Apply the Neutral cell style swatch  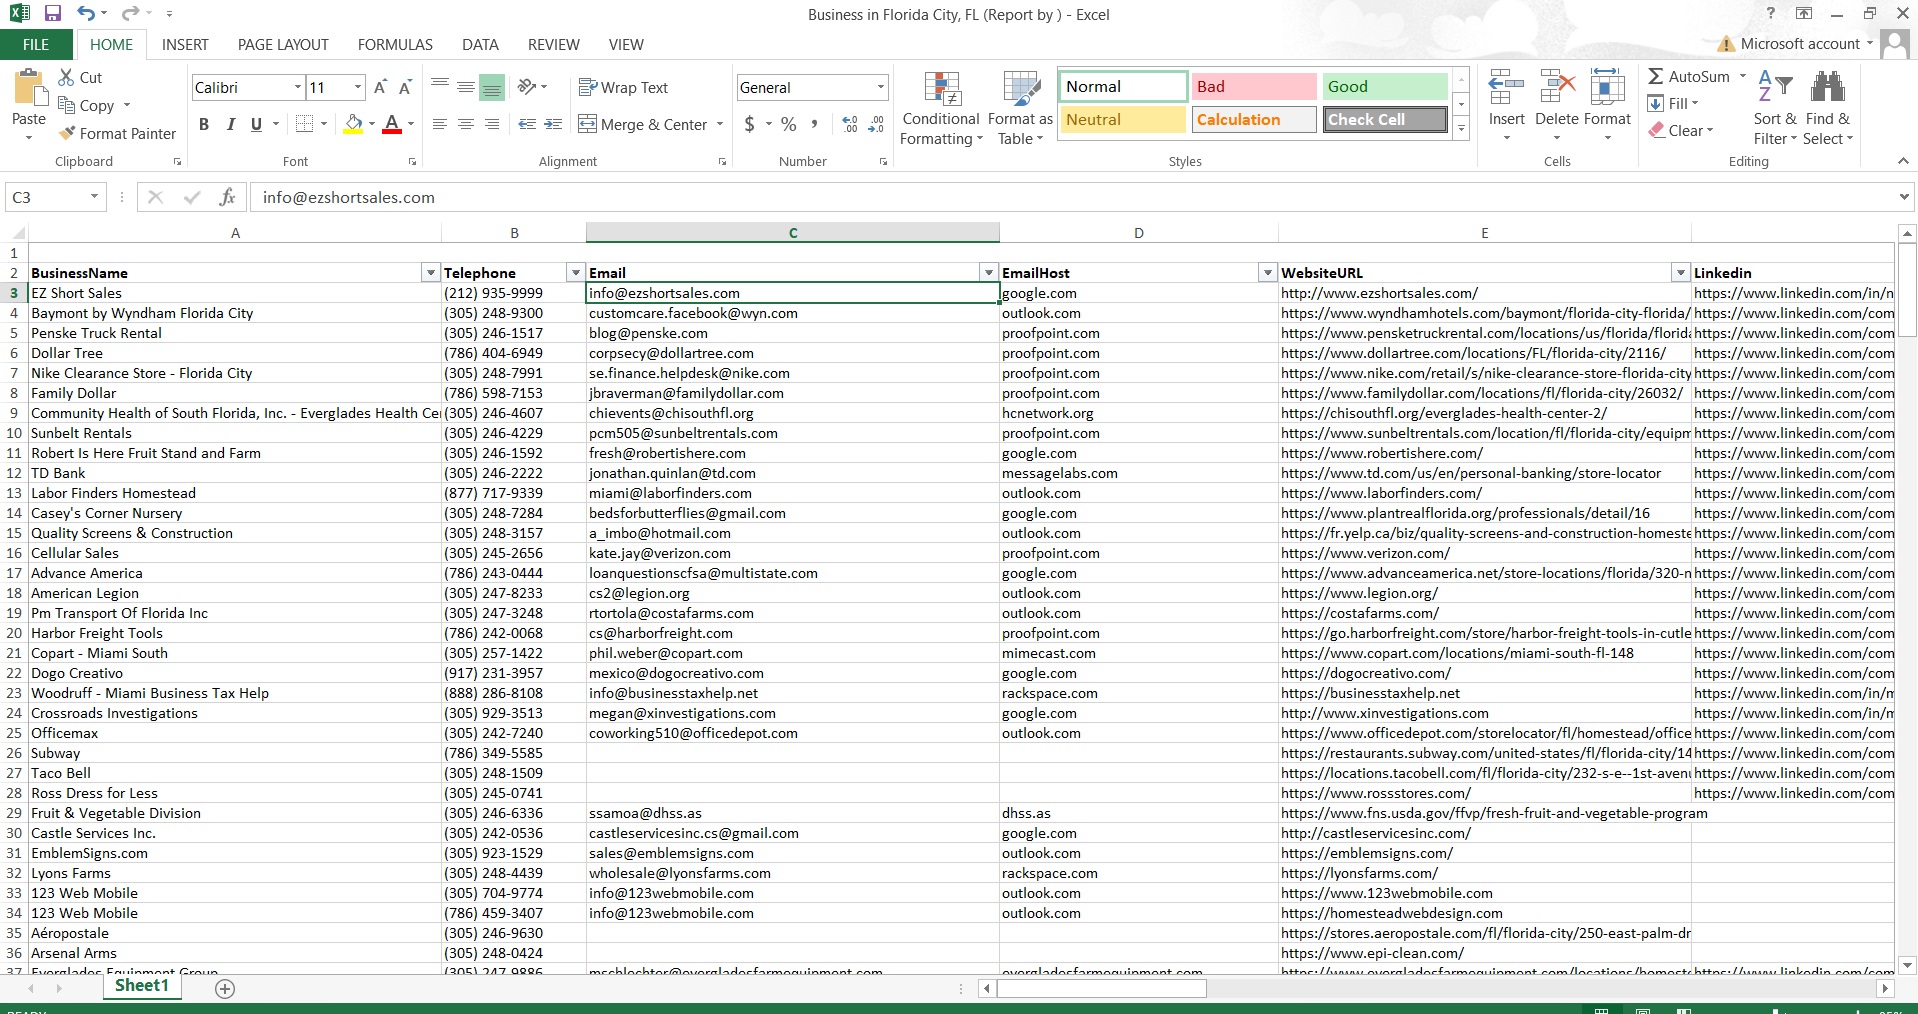click(x=1122, y=120)
